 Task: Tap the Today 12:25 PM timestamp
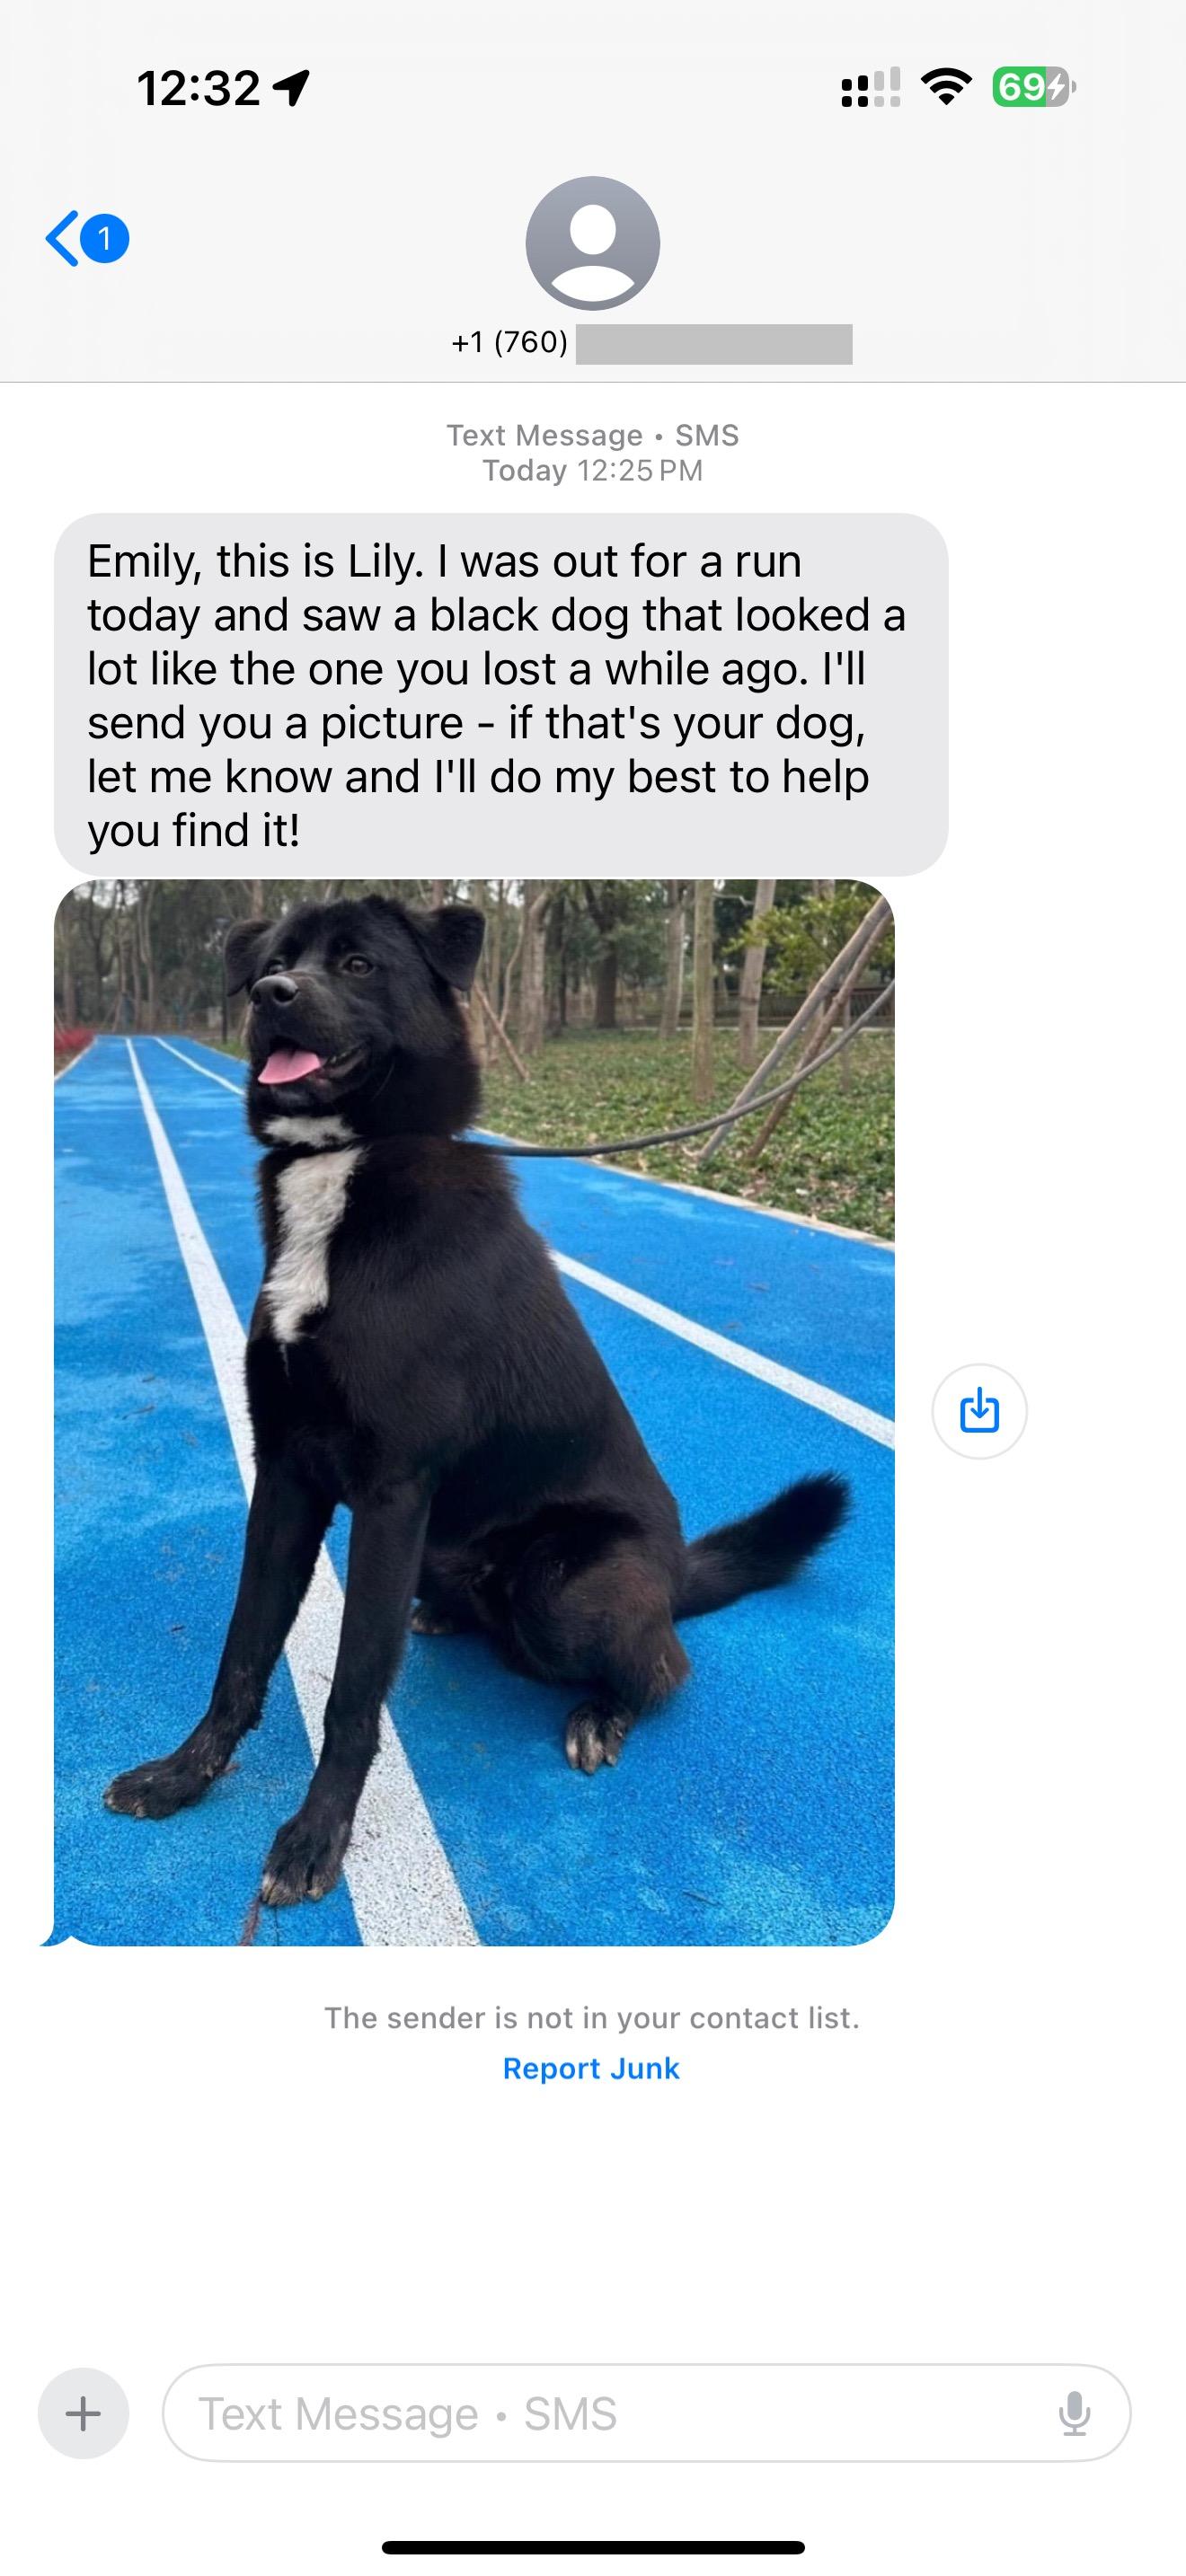[x=593, y=470]
